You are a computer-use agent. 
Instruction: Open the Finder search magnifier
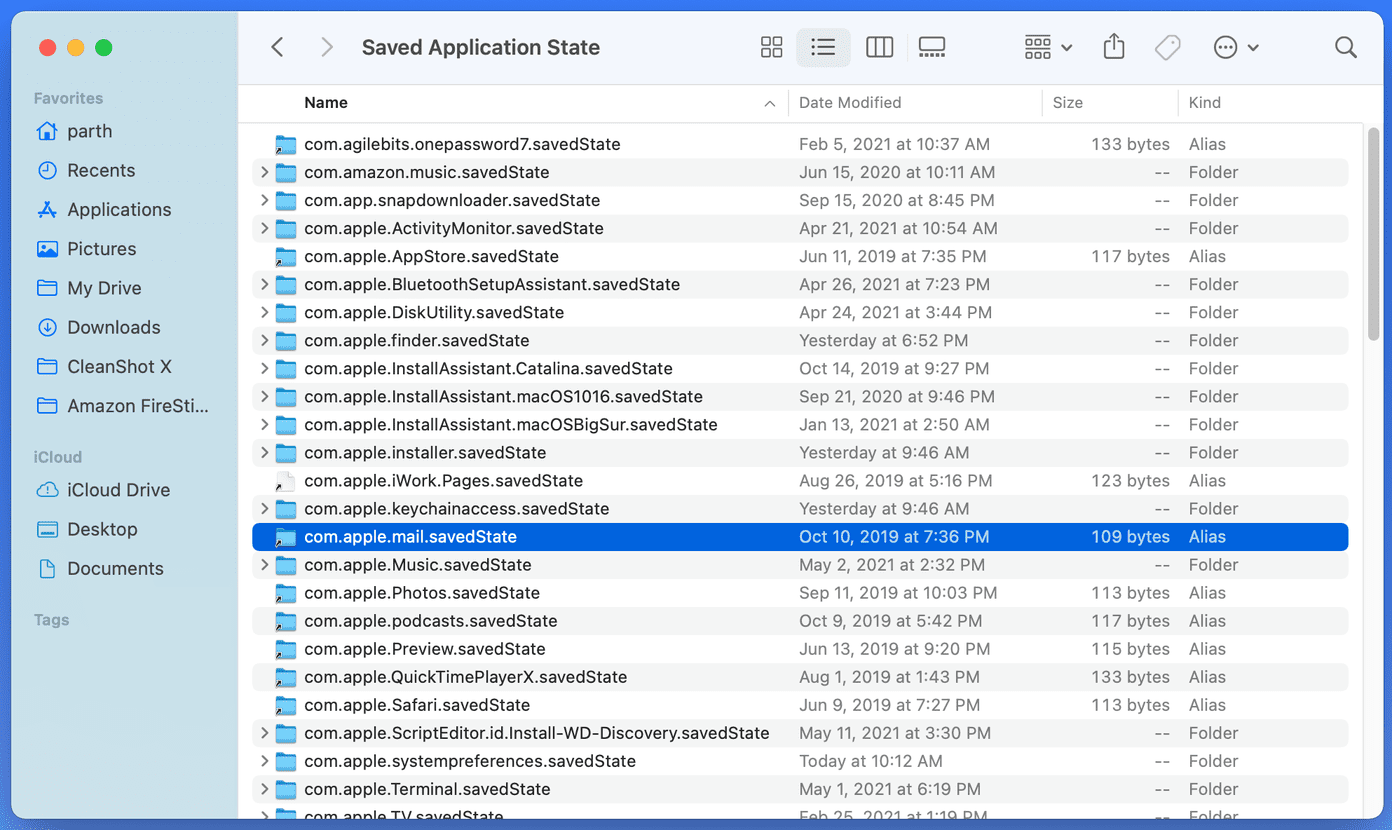pos(1346,47)
